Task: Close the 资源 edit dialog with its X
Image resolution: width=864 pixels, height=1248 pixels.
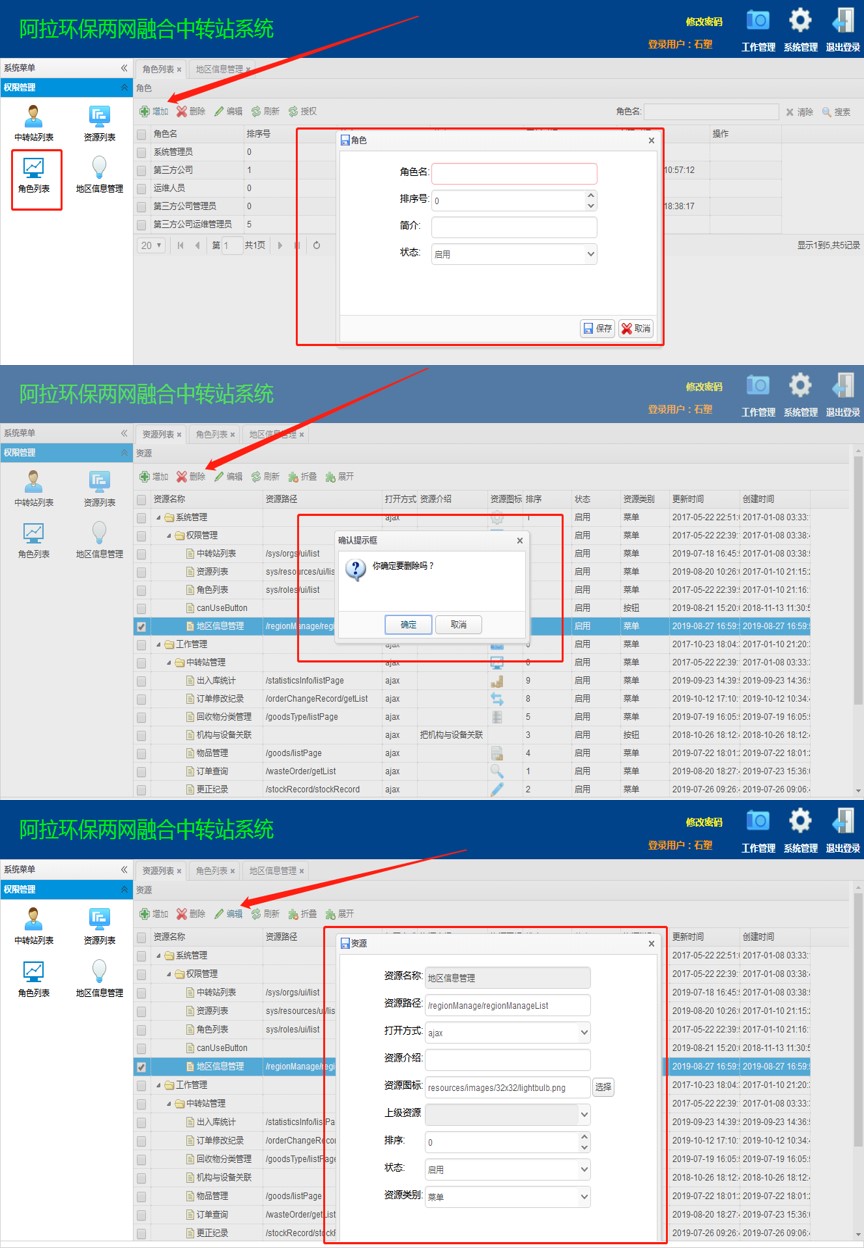Action: click(x=651, y=943)
